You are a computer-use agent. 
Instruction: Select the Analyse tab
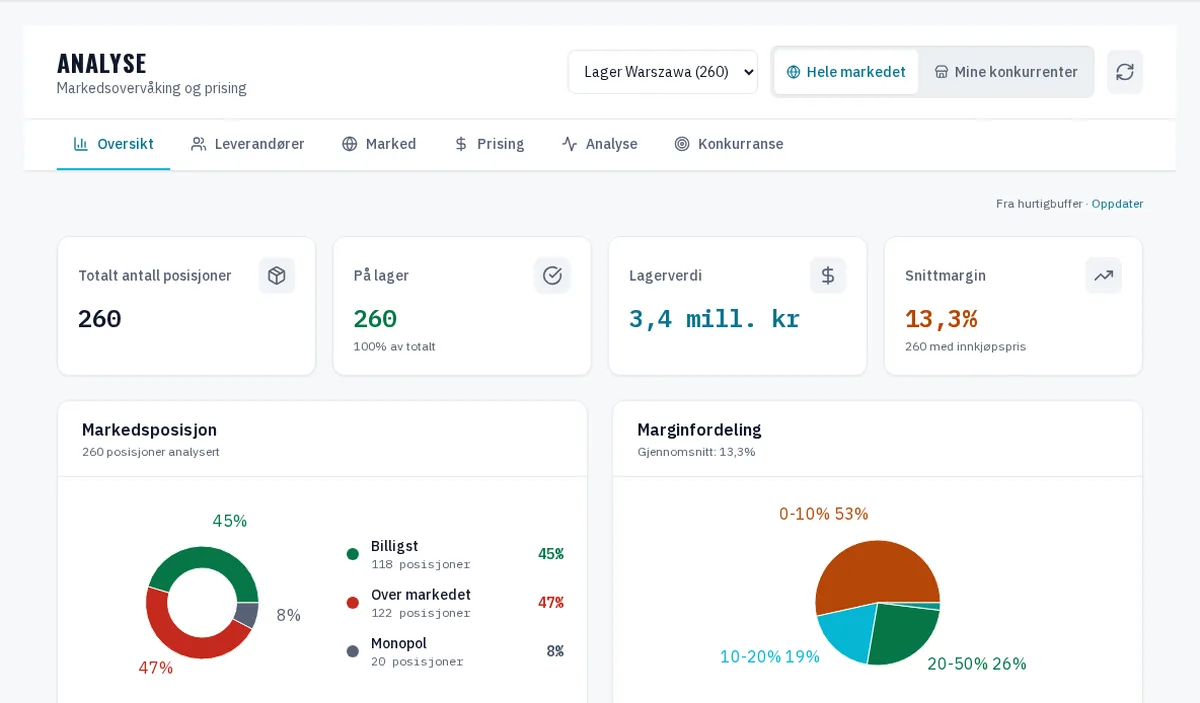click(x=599, y=144)
